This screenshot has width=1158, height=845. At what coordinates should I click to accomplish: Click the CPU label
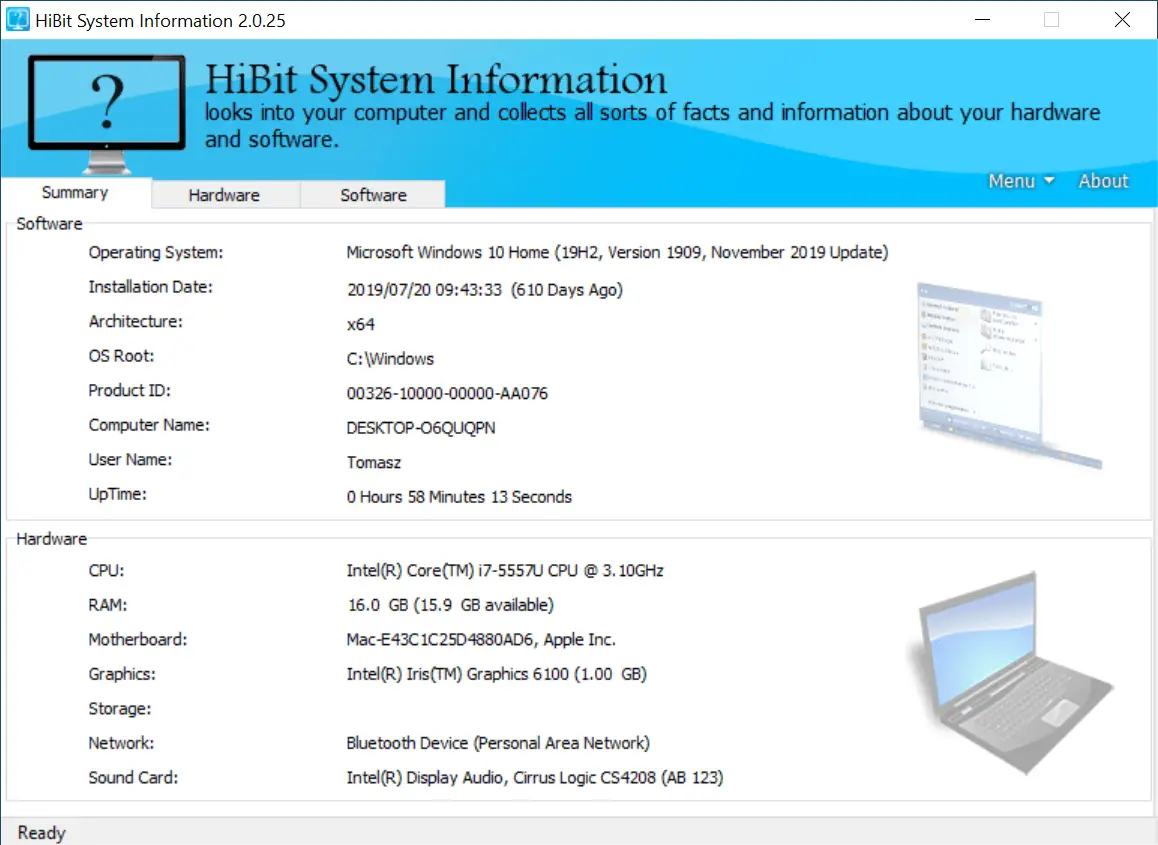click(106, 571)
